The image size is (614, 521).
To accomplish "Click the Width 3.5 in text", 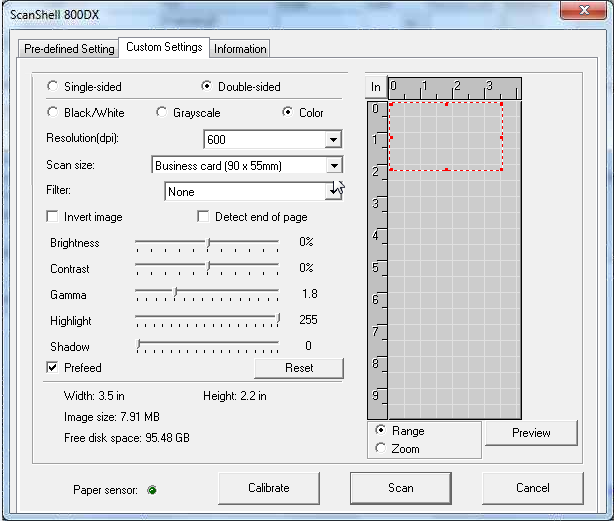I will [x=94, y=396].
